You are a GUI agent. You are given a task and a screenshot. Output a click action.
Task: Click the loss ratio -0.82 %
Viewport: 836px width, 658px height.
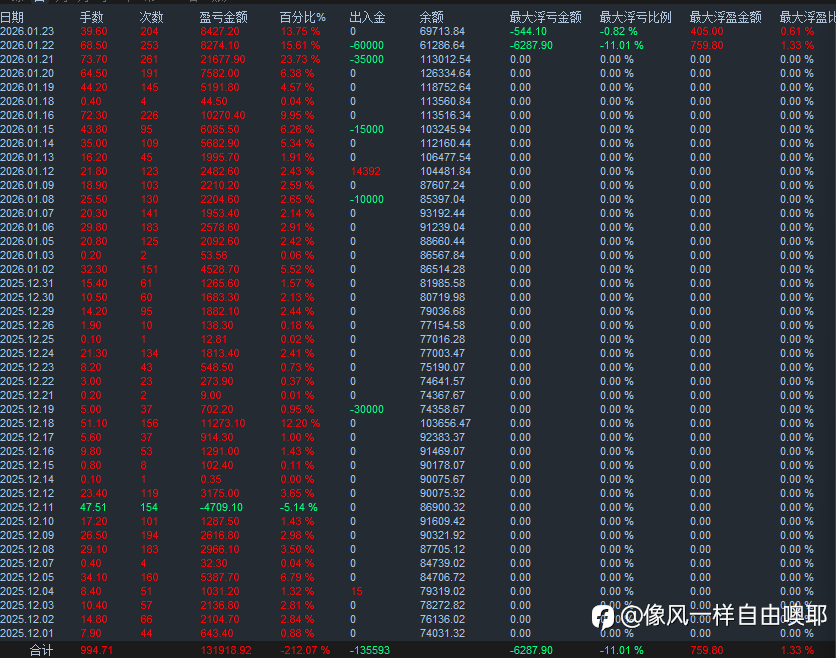point(618,31)
